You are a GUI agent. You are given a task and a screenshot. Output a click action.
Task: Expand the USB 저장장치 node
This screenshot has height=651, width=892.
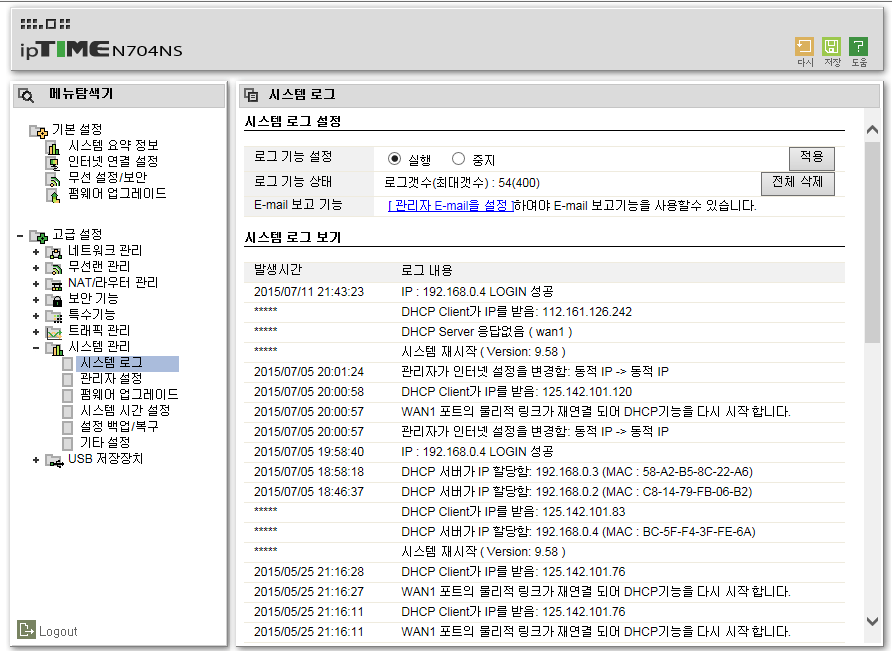pyautogui.click(x=36, y=460)
